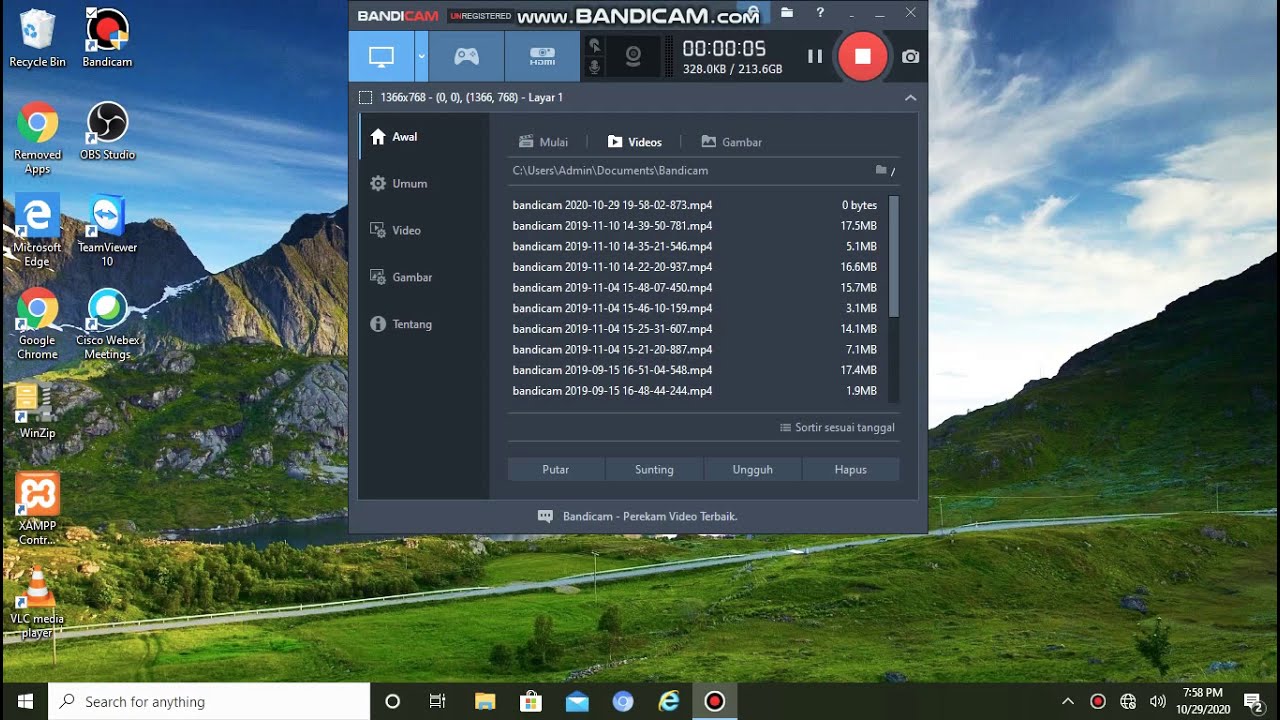Open Cisco Webex Meetings desktop icon
Image resolution: width=1280 pixels, height=720 pixels.
pos(107,324)
